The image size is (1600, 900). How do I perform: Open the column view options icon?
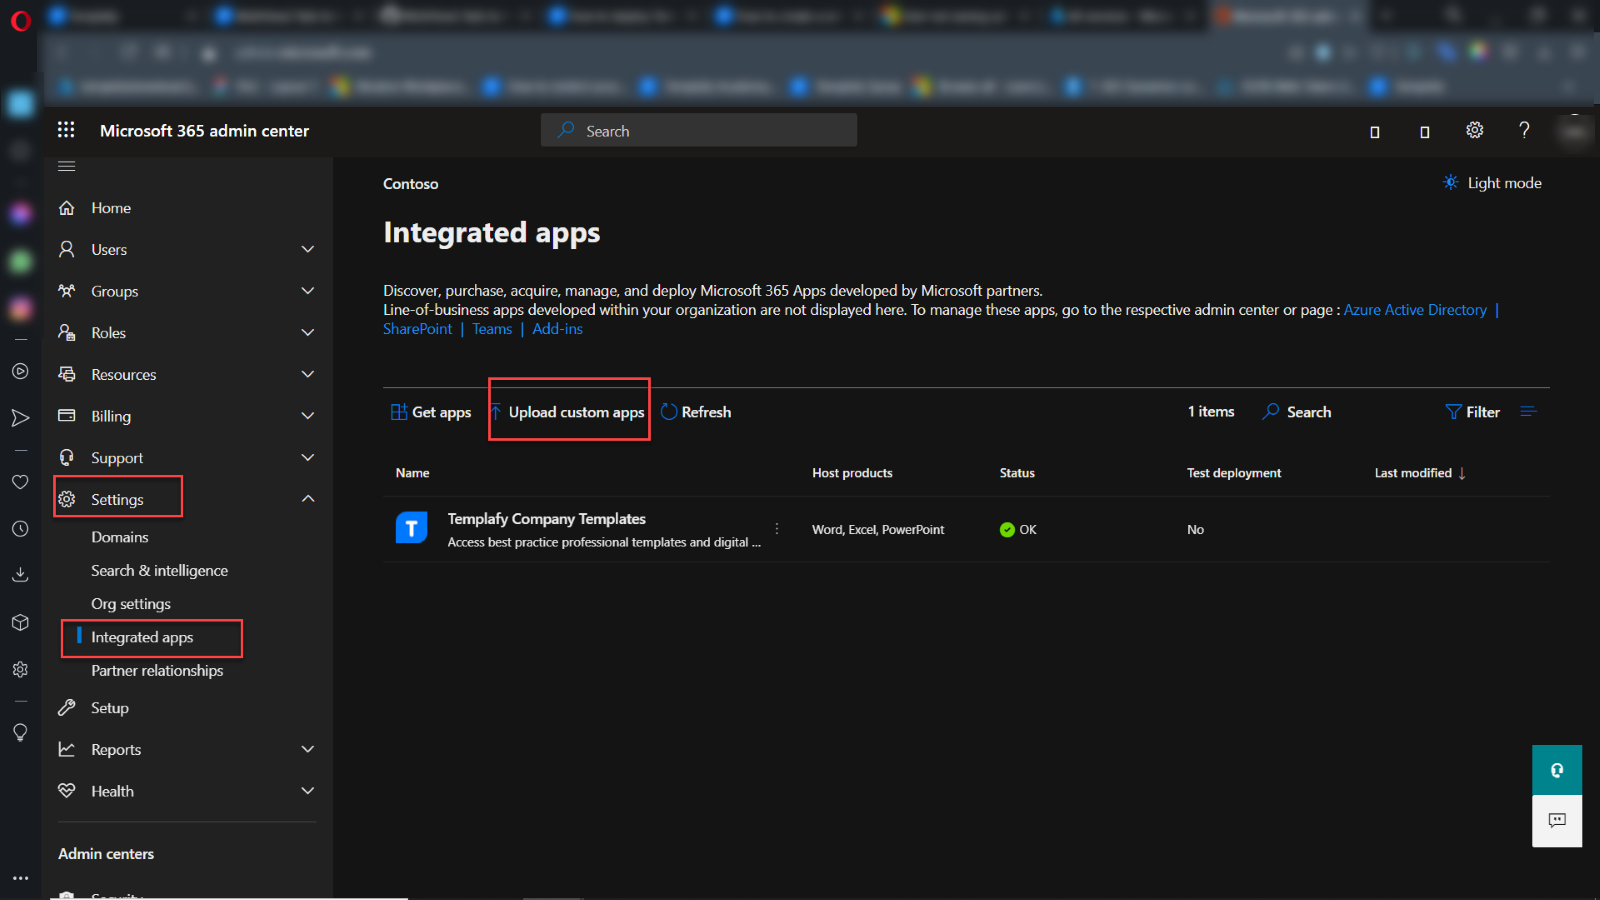(x=1528, y=412)
